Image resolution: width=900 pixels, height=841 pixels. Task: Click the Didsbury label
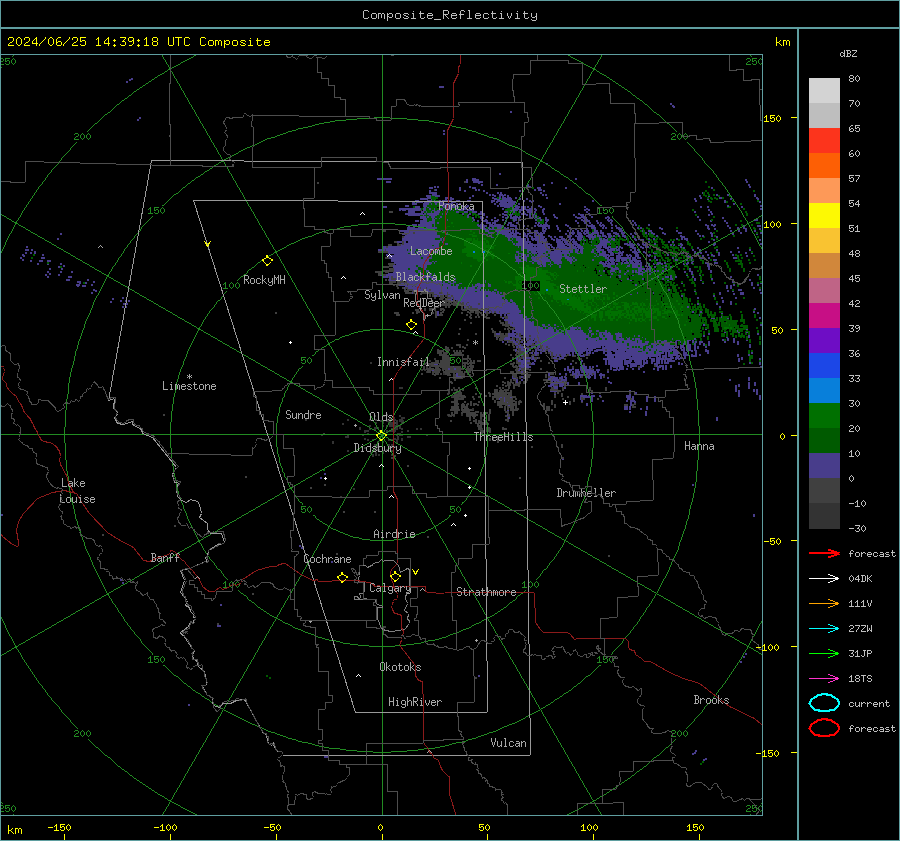377,448
